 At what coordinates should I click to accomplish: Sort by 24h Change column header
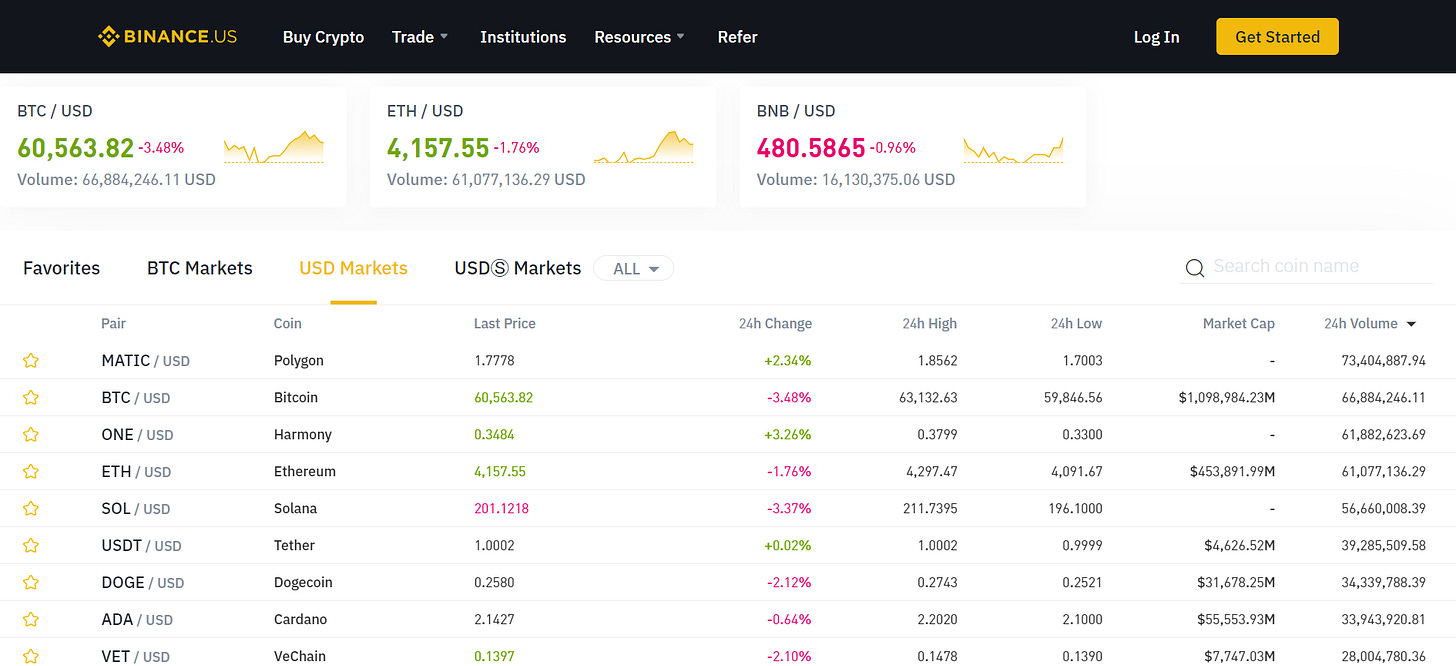pos(775,323)
